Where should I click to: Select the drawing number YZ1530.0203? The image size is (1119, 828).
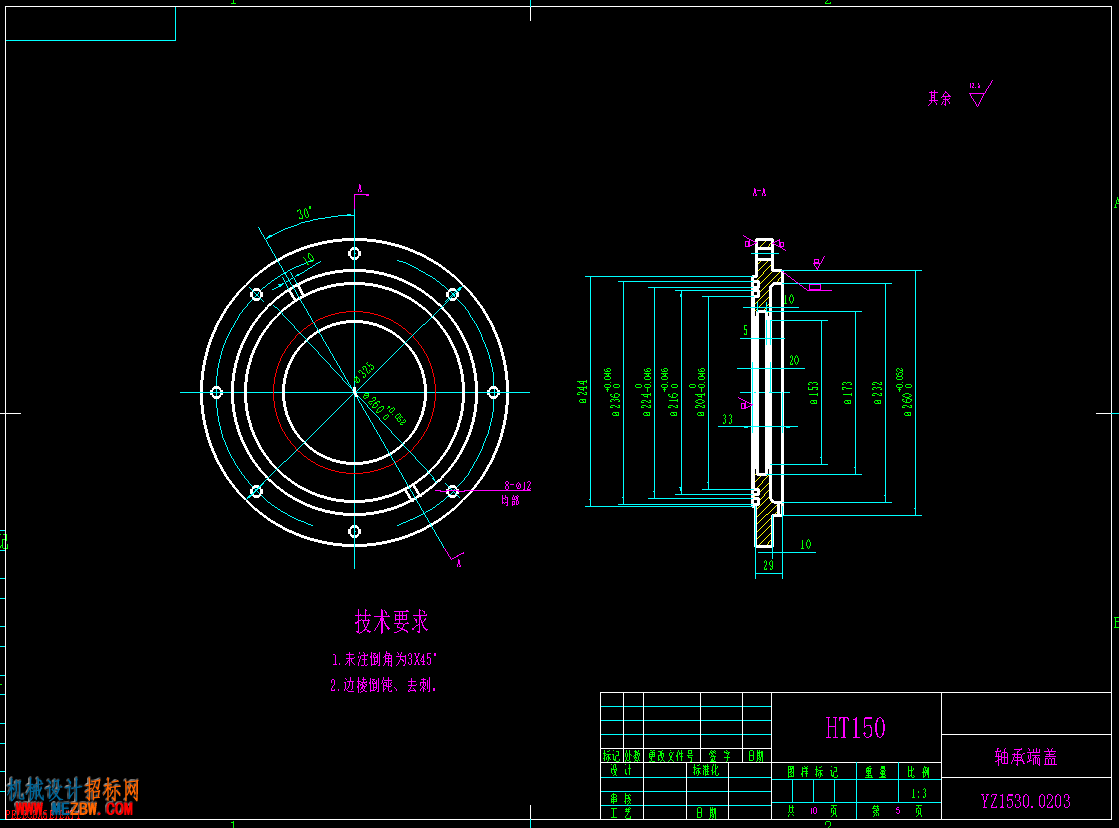click(1025, 801)
